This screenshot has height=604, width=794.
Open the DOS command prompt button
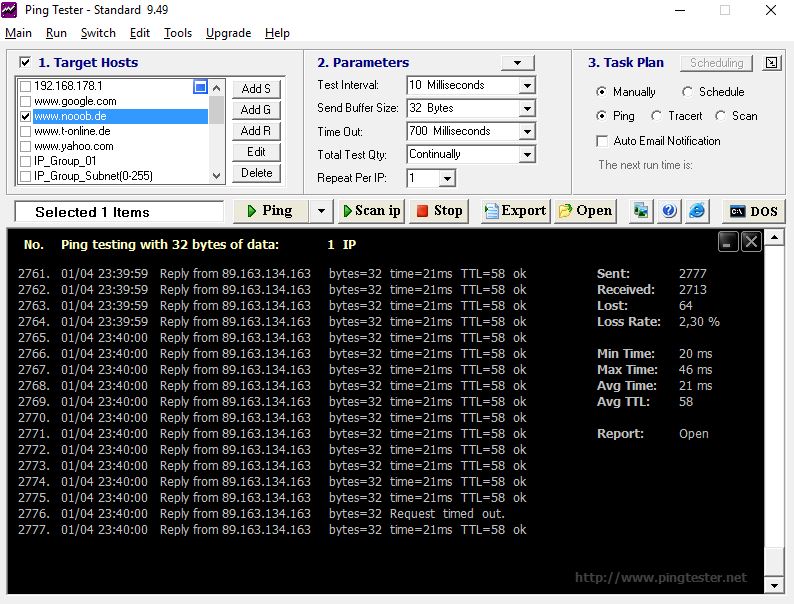click(753, 211)
